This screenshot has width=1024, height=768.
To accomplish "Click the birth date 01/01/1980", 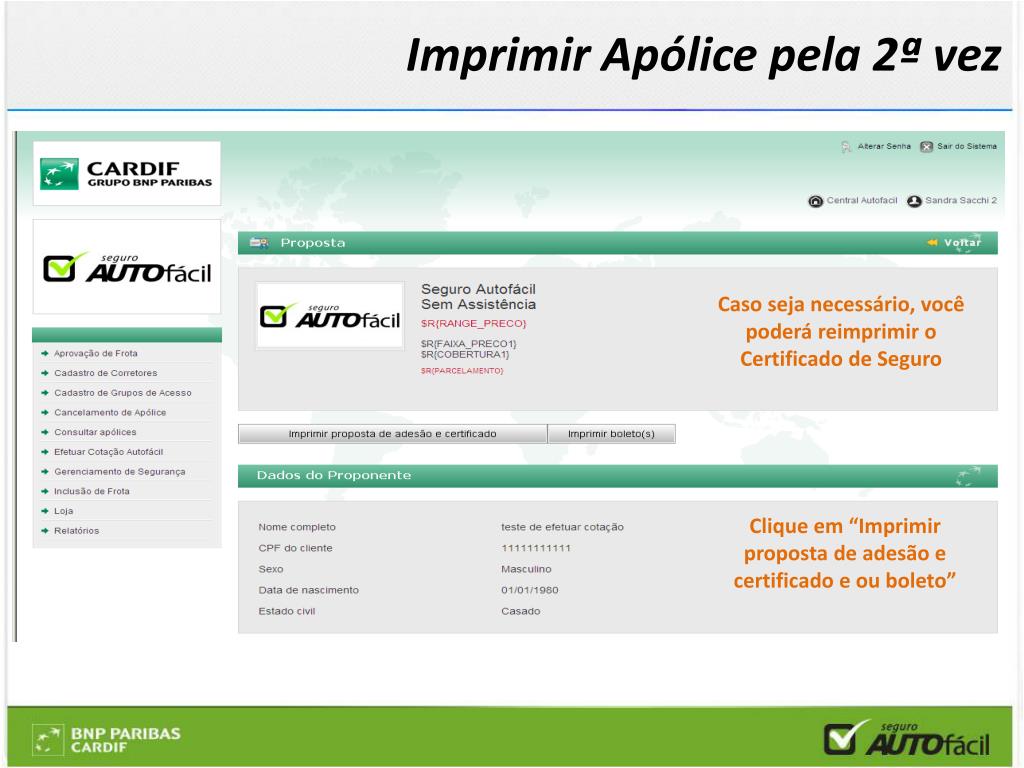I will click(x=530, y=590).
